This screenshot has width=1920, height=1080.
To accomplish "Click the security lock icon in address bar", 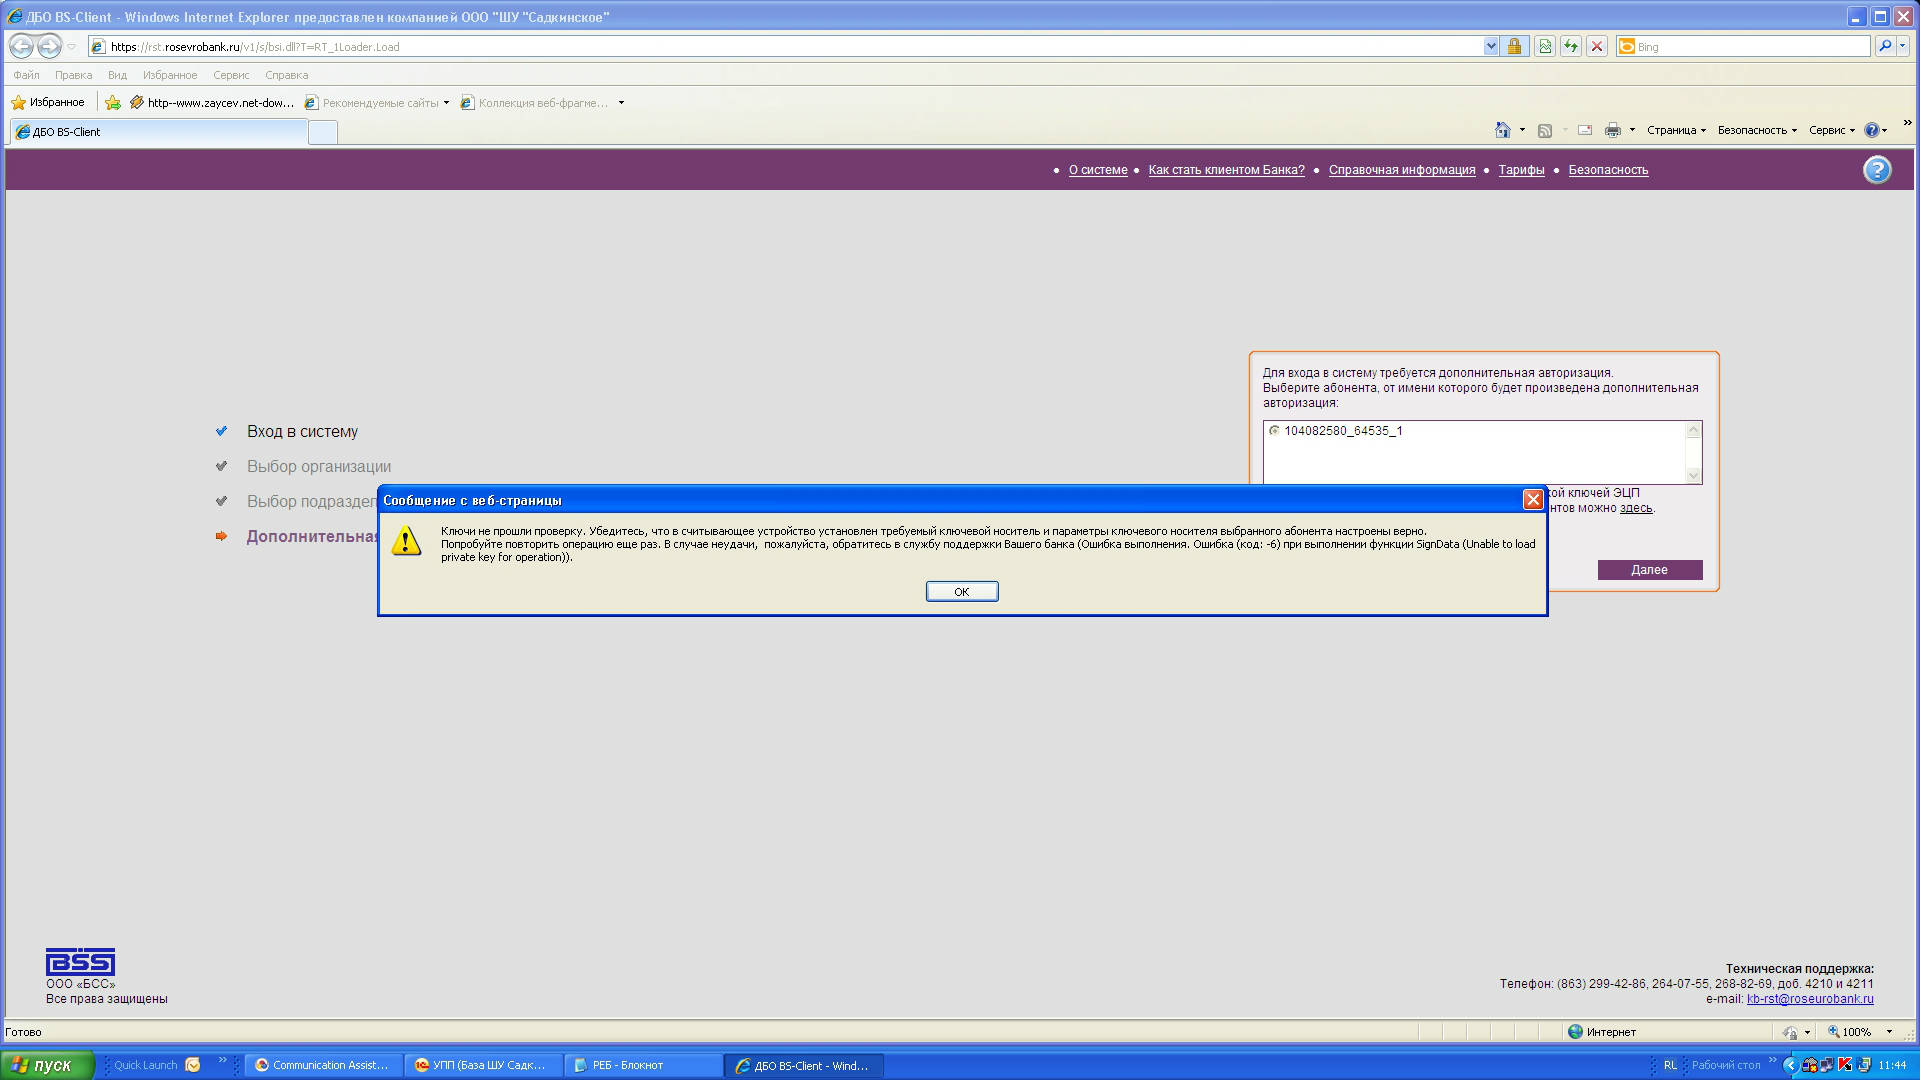I will (1514, 47).
